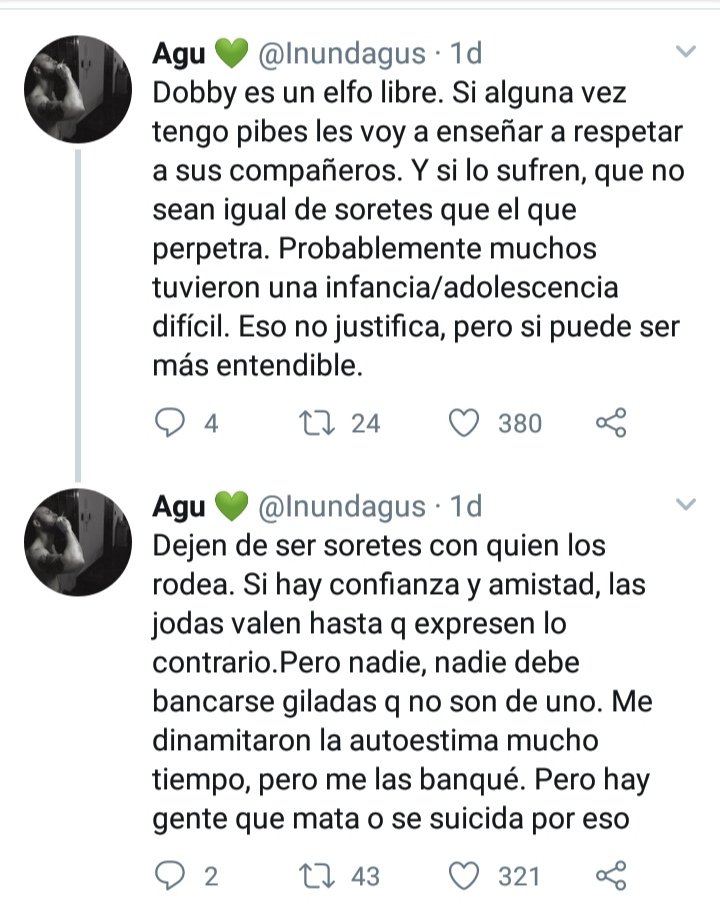Reply to the tweet with 2 replies

(172, 877)
